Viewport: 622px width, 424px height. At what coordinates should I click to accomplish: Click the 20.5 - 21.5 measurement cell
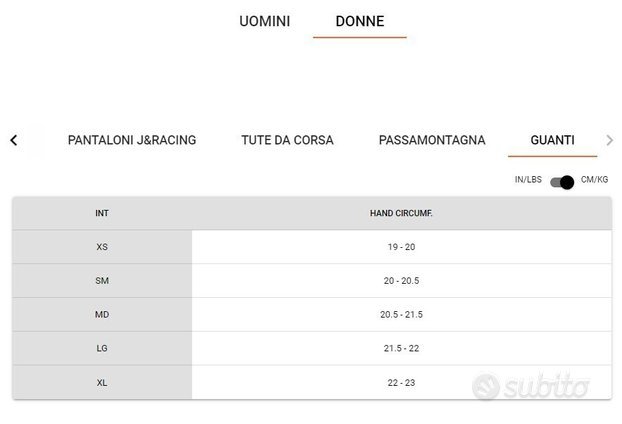[401, 315]
